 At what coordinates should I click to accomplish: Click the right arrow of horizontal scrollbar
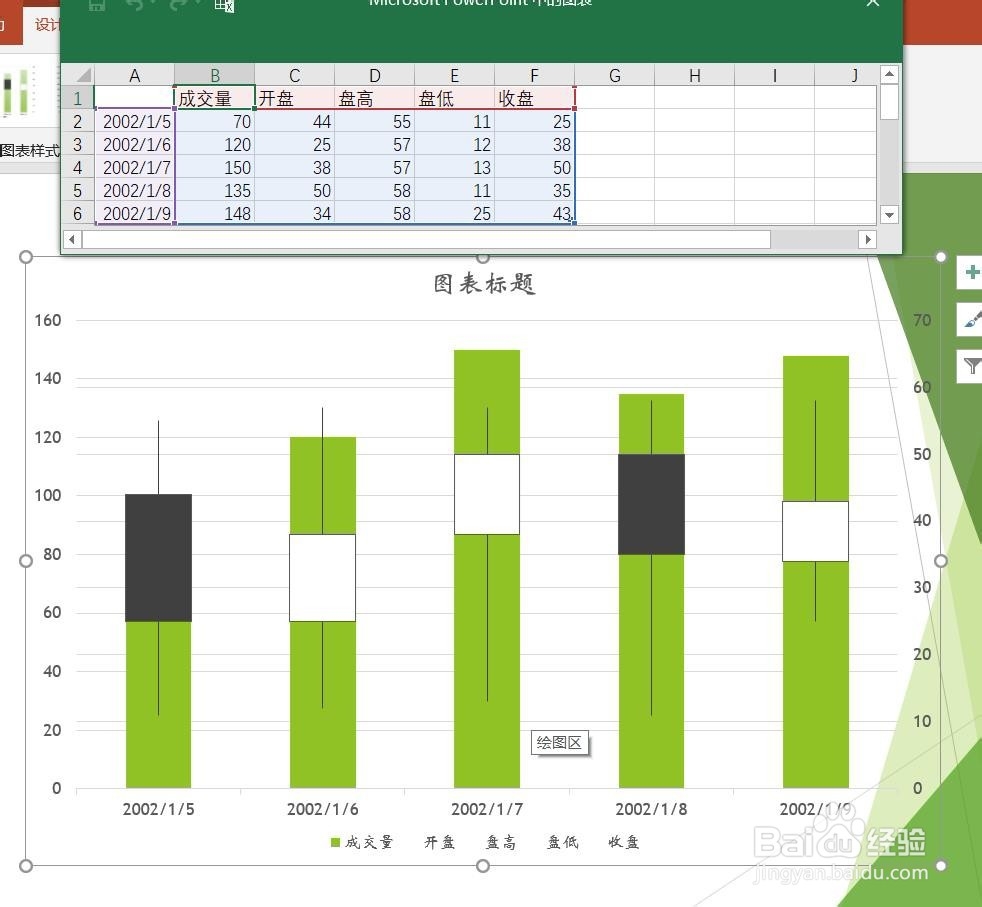click(867, 239)
